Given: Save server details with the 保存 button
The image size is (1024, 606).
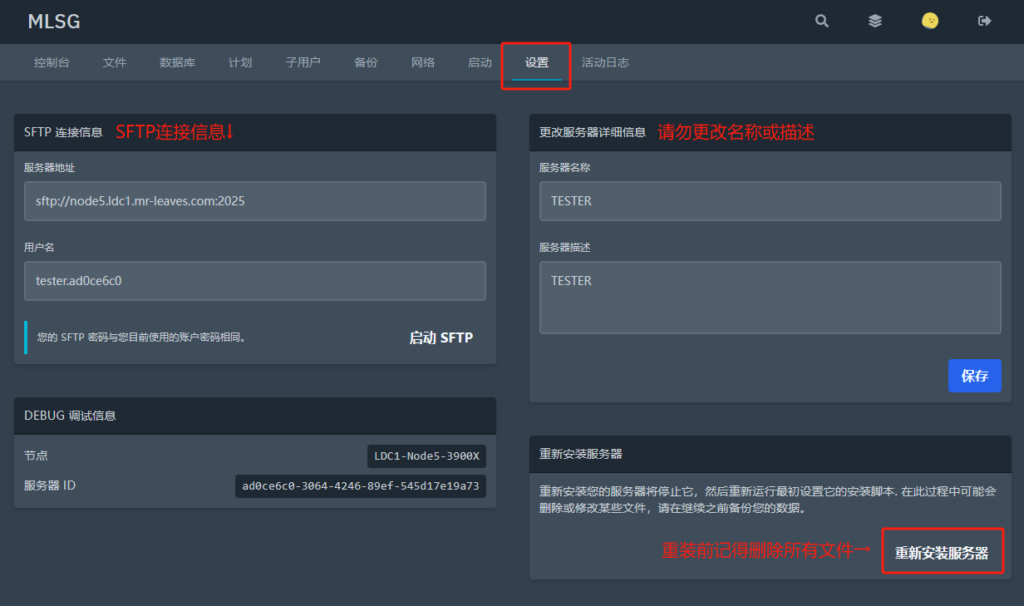Looking at the screenshot, I should (974, 375).
